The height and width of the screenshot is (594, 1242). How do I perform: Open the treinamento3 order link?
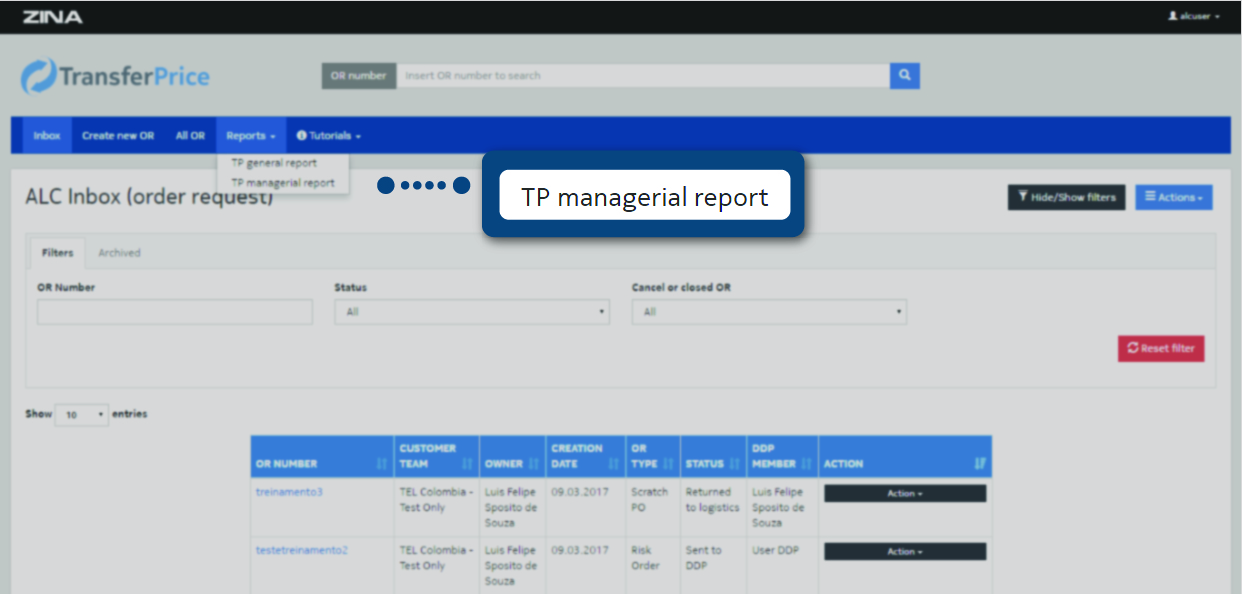tap(289, 493)
